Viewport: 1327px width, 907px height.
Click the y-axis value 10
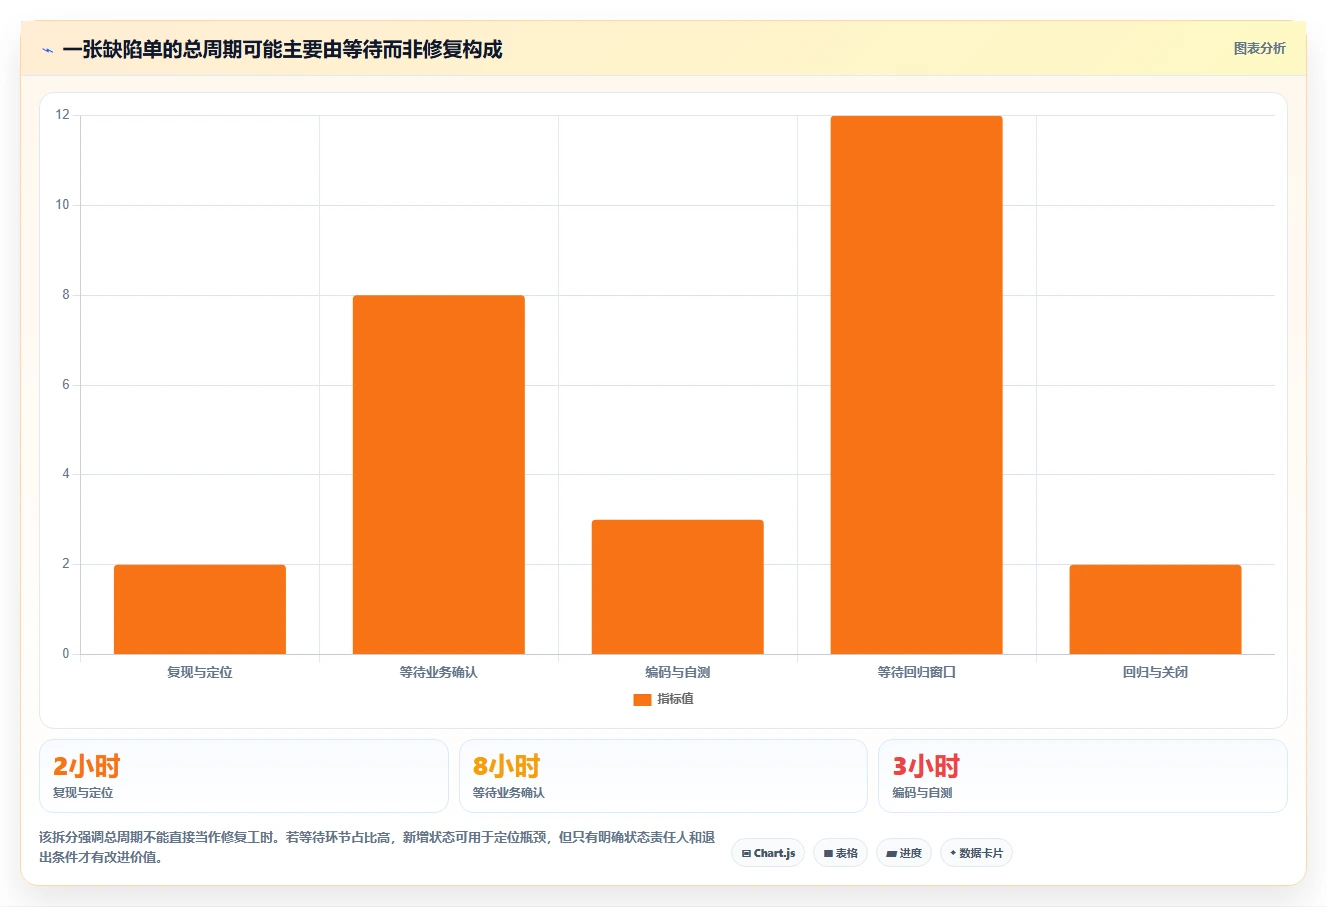[63, 205]
